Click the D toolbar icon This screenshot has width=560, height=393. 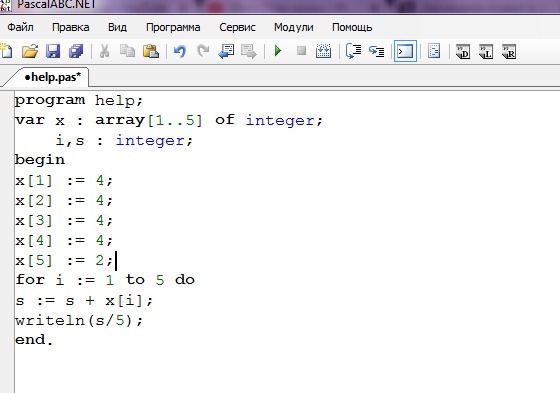click(x=463, y=51)
